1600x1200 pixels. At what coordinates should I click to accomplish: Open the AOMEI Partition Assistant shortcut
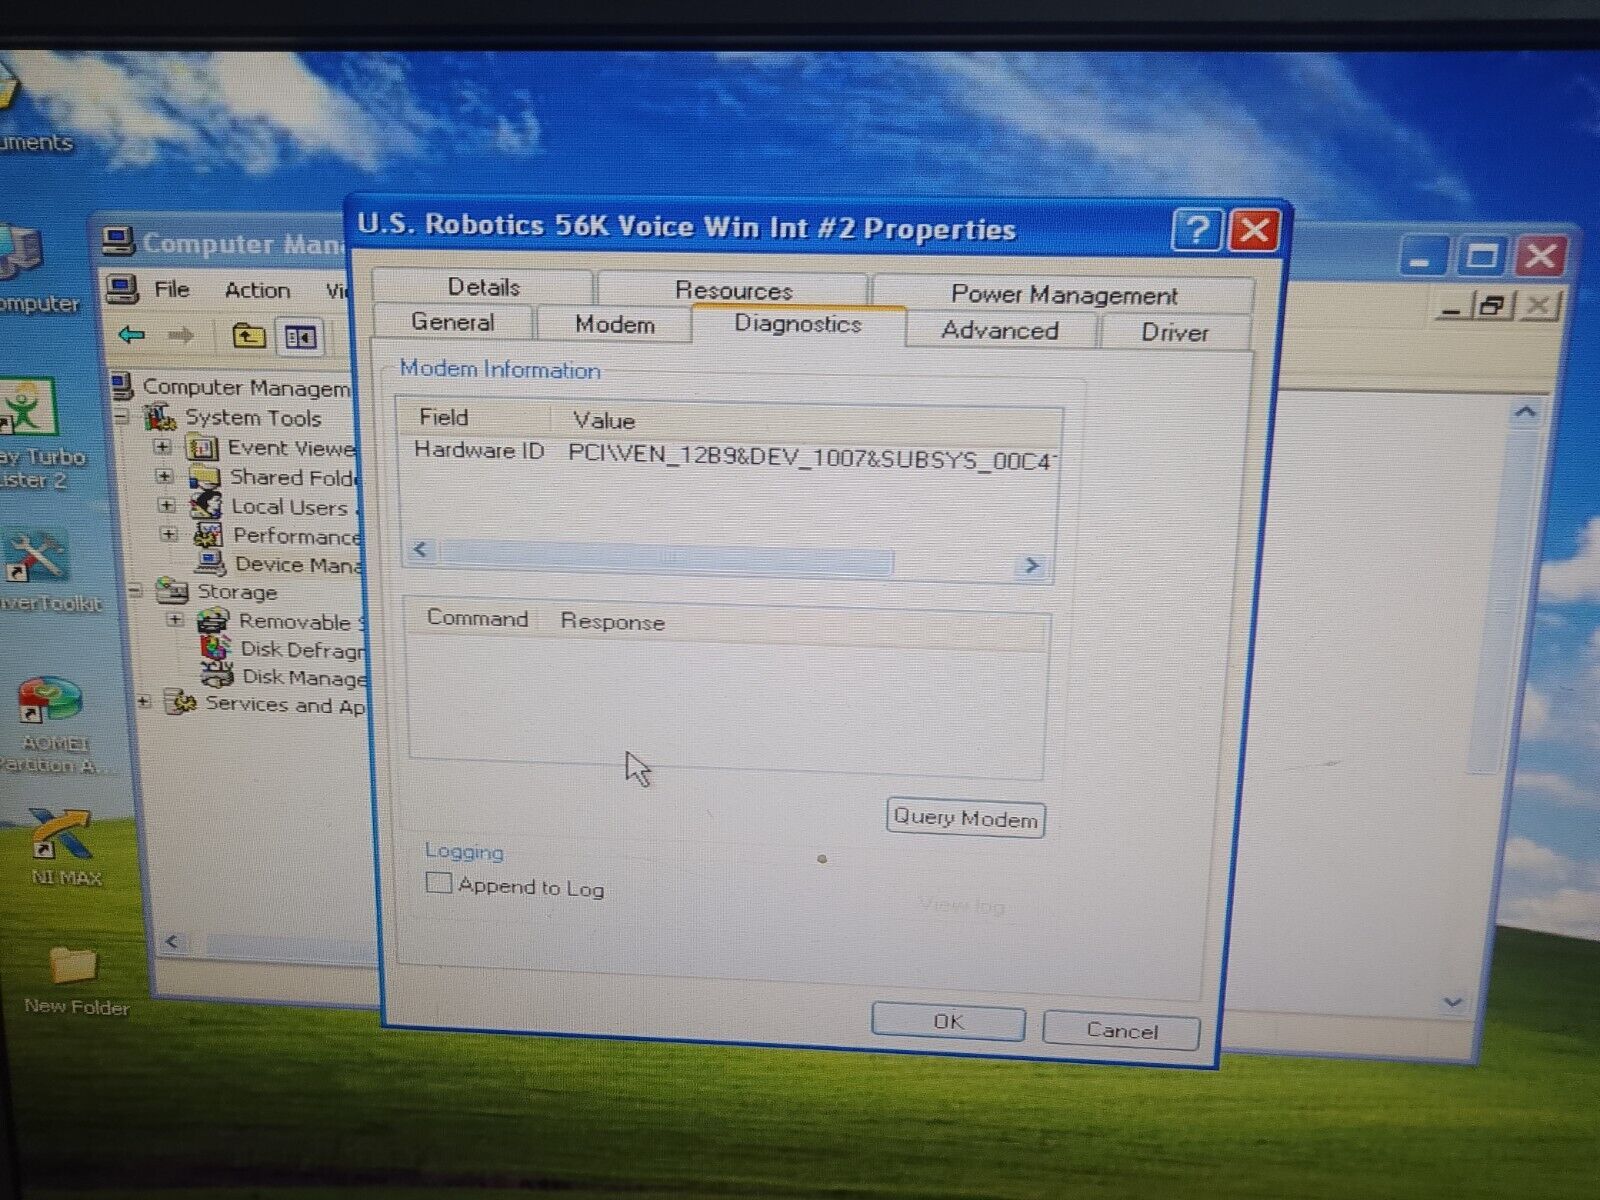(x=50, y=725)
